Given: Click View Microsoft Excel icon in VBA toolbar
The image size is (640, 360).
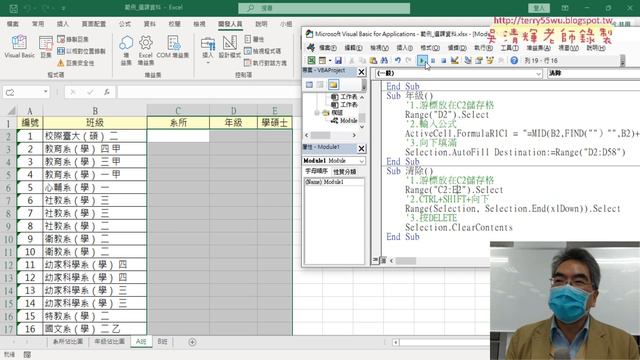Looking at the screenshot, I should [311, 60].
